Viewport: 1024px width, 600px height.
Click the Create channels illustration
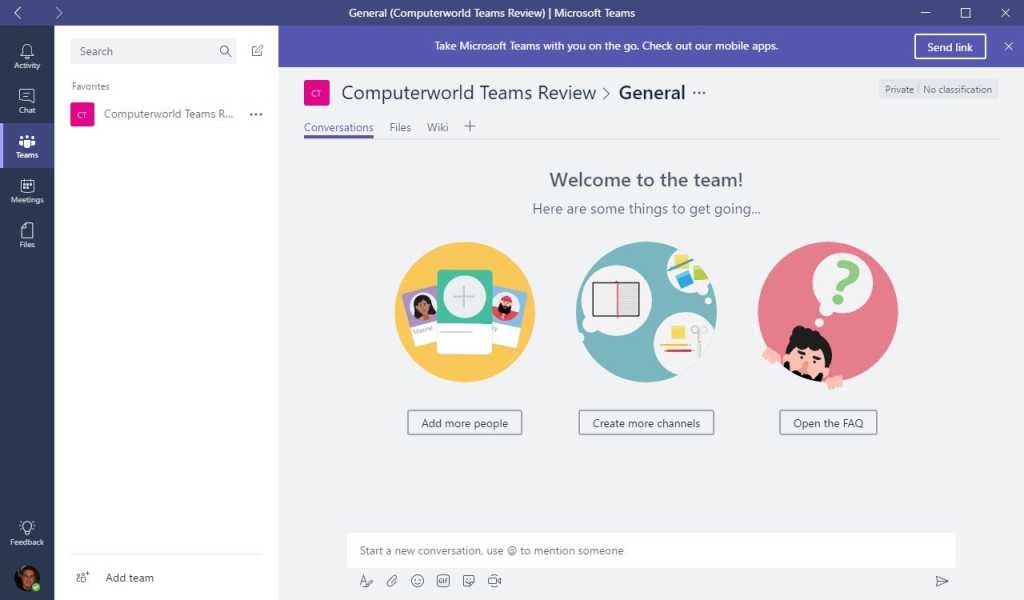[647, 312]
